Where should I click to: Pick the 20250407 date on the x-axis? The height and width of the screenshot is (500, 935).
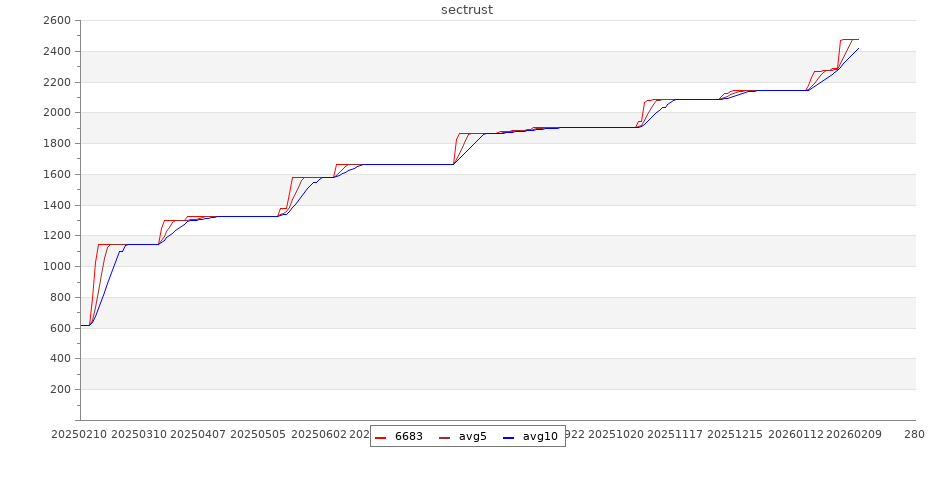click(x=198, y=435)
